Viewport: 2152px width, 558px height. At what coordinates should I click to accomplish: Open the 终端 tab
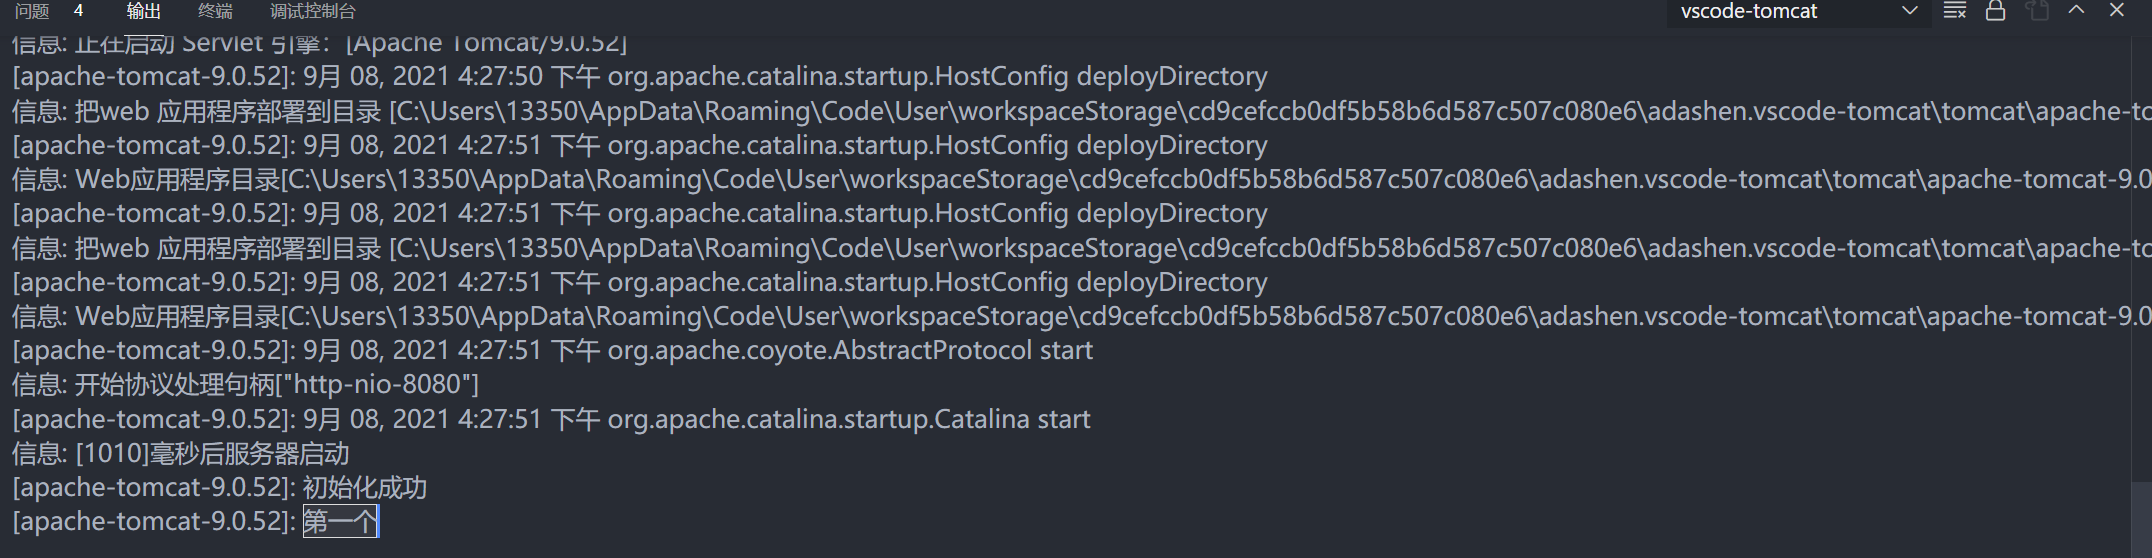[215, 11]
